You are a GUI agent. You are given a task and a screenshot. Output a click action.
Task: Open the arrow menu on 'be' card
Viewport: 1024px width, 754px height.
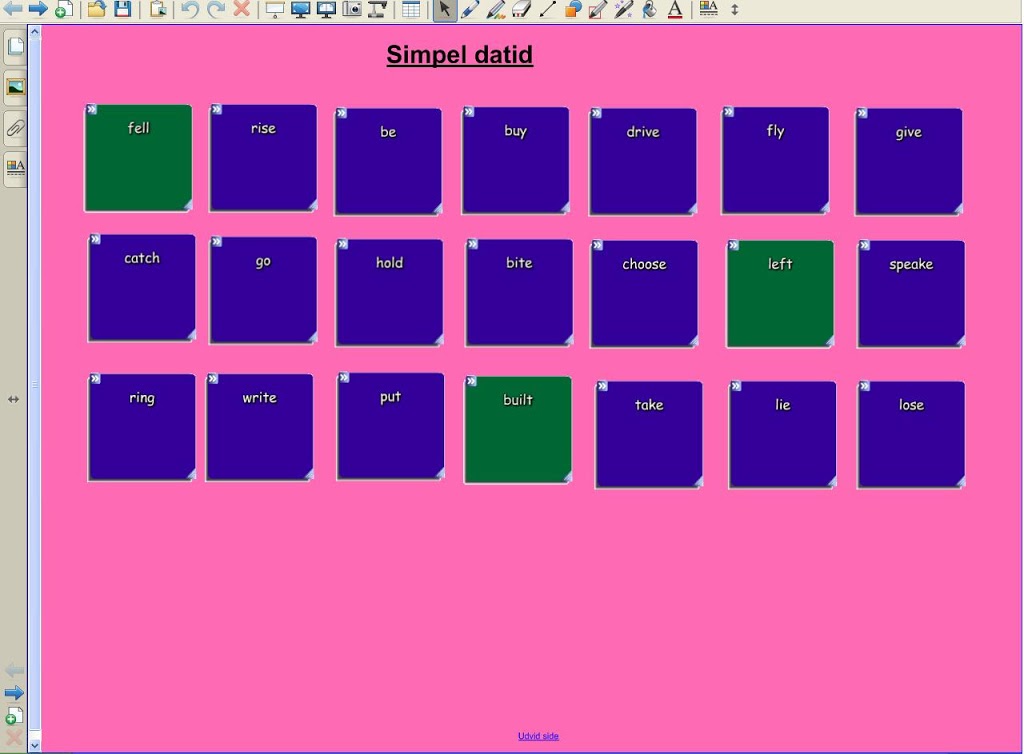tap(342, 114)
